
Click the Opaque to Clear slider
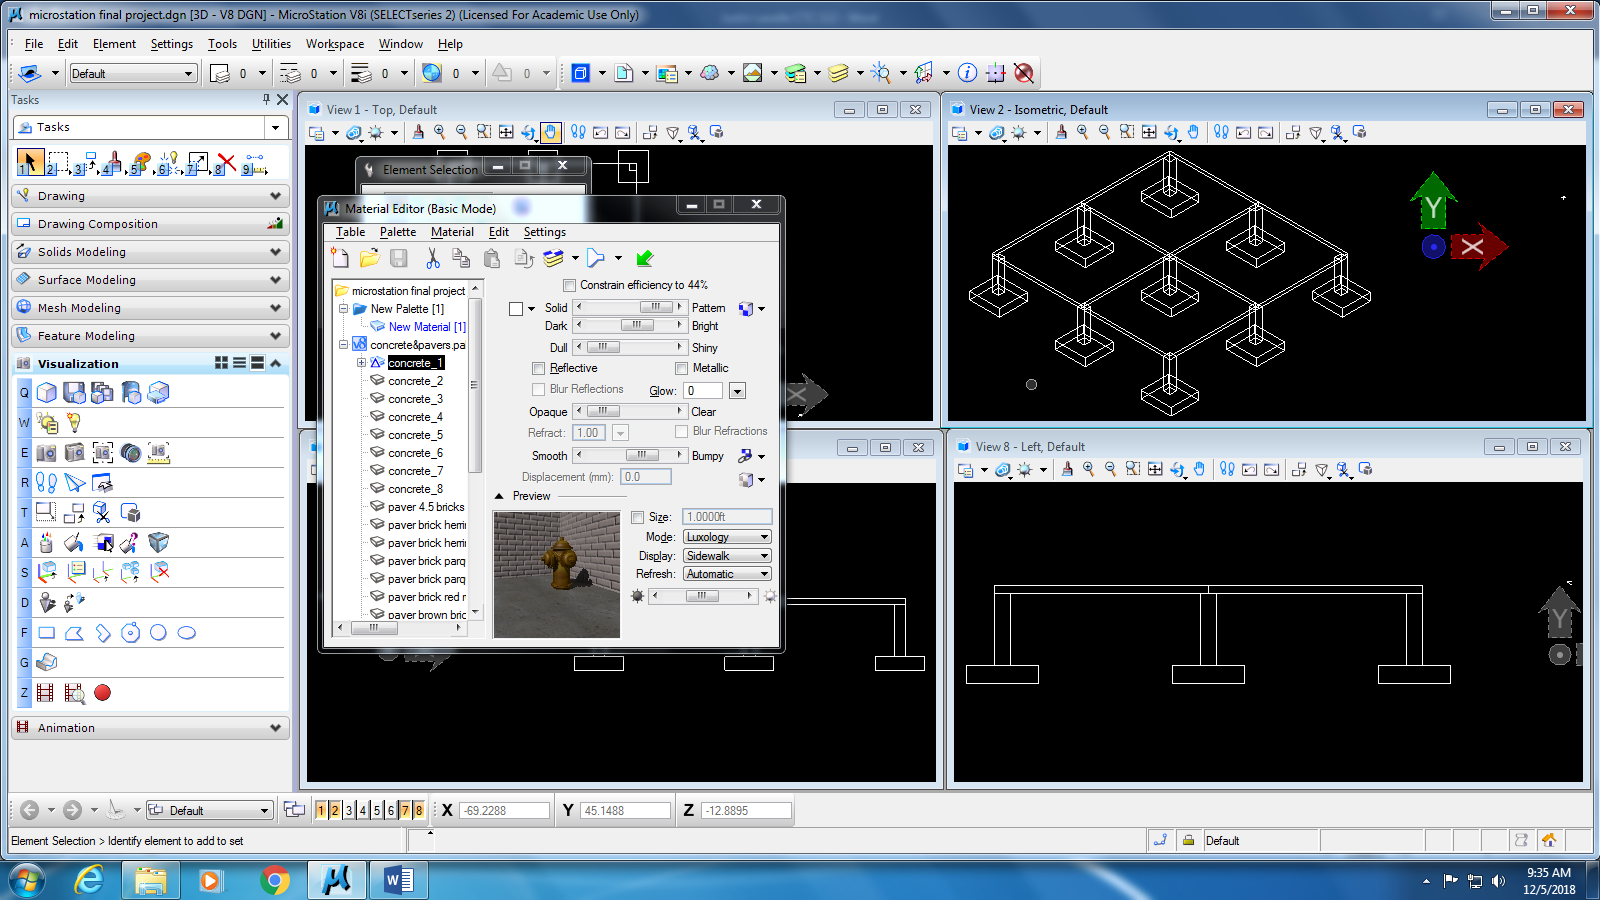(x=630, y=411)
